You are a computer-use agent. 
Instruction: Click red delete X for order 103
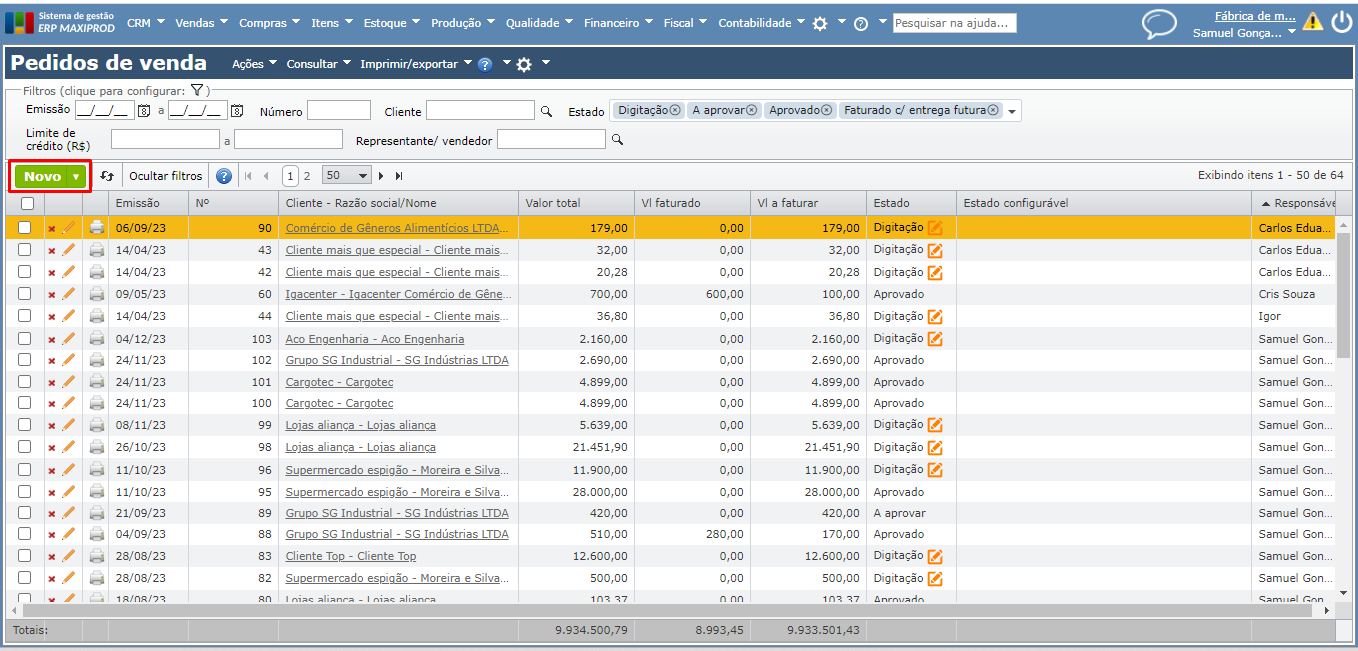tap(52, 339)
